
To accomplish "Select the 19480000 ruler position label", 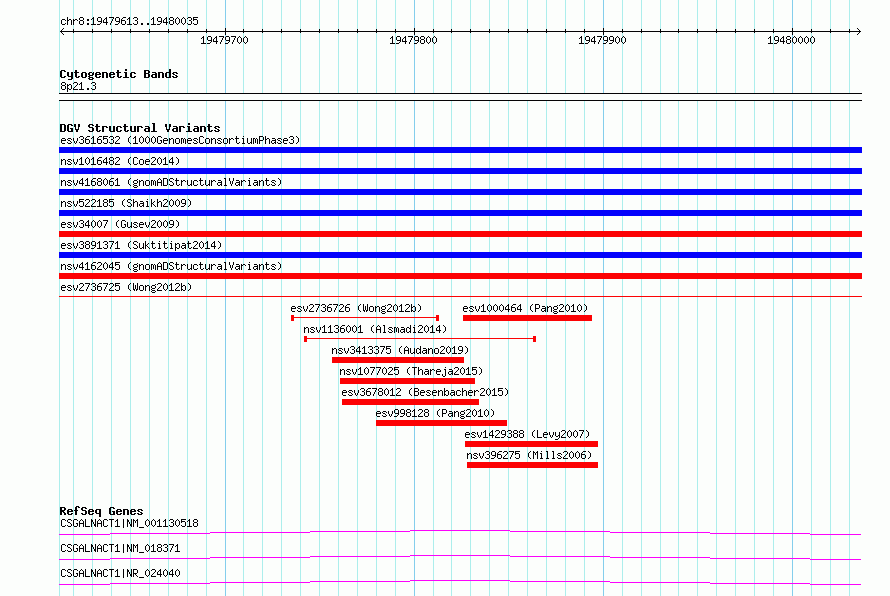I will click(791, 40).
